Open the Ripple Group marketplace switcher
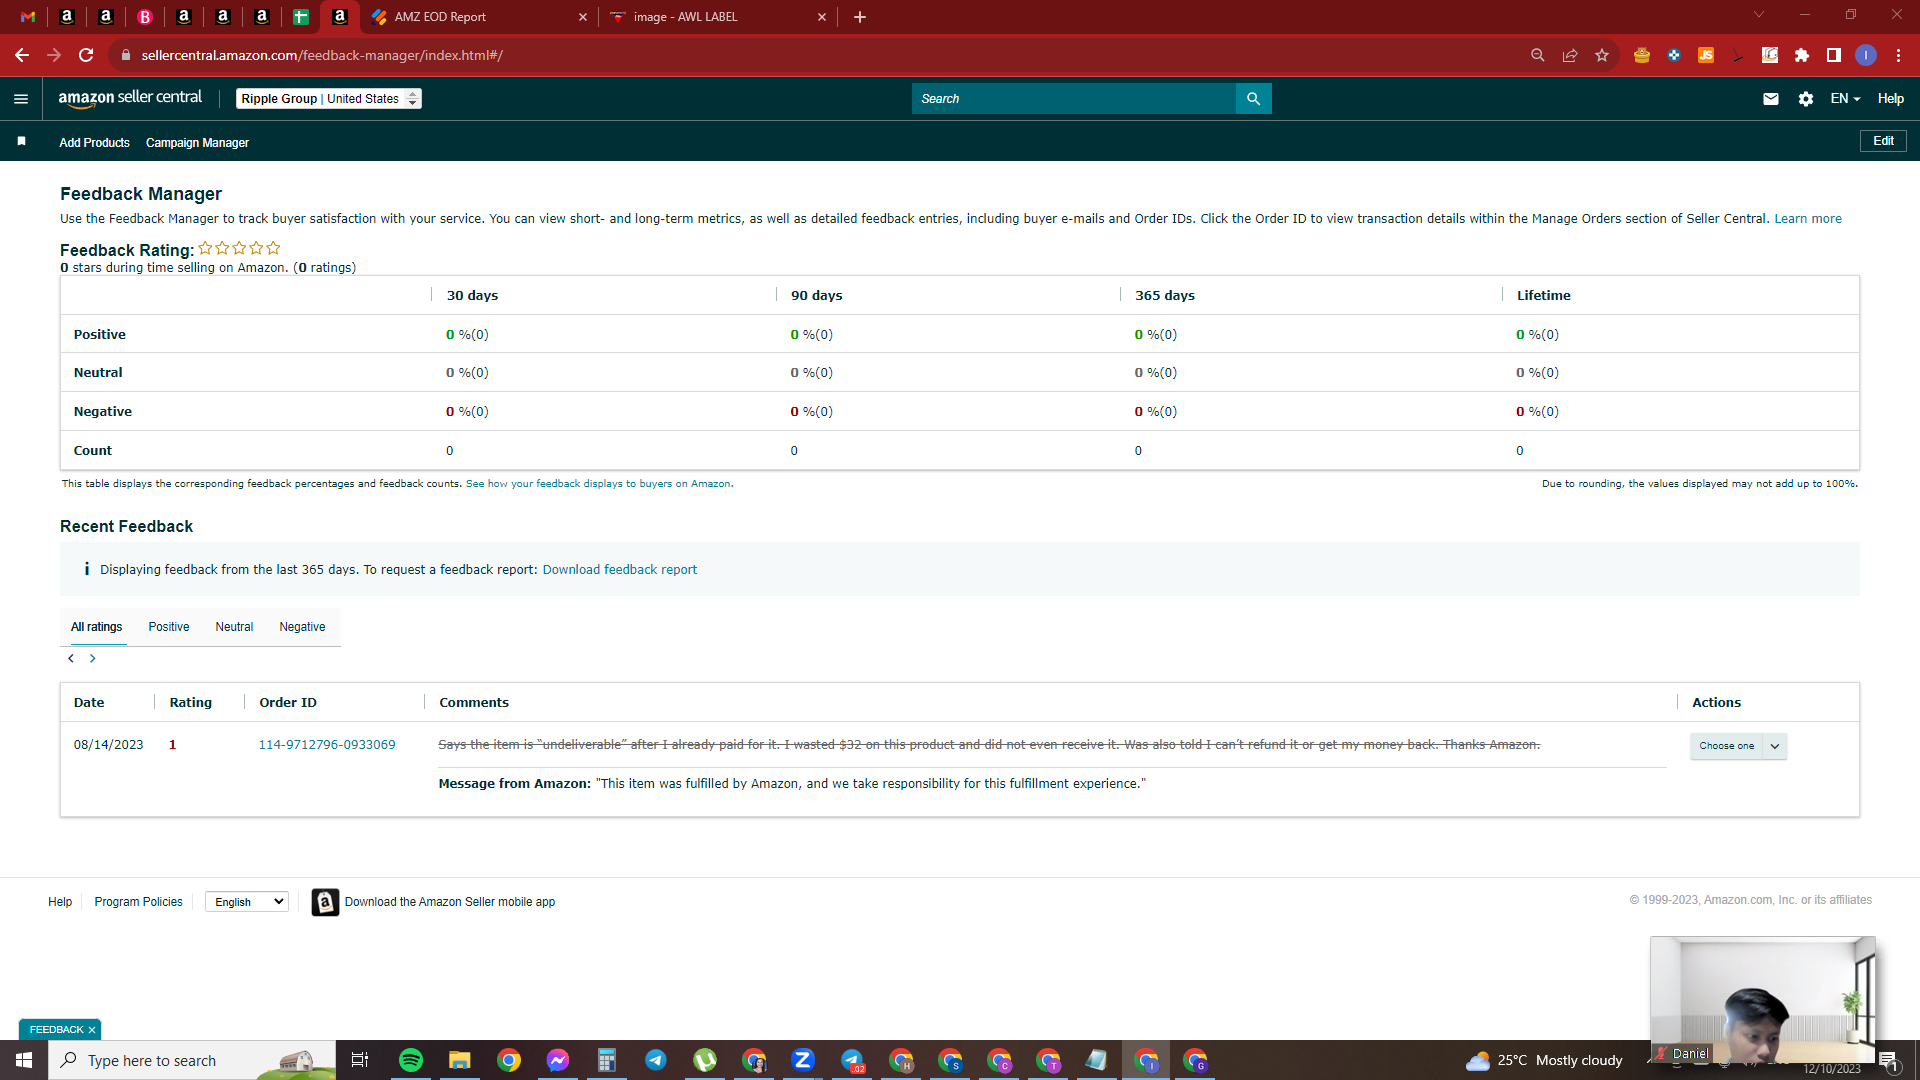 (x=329, y=99)
